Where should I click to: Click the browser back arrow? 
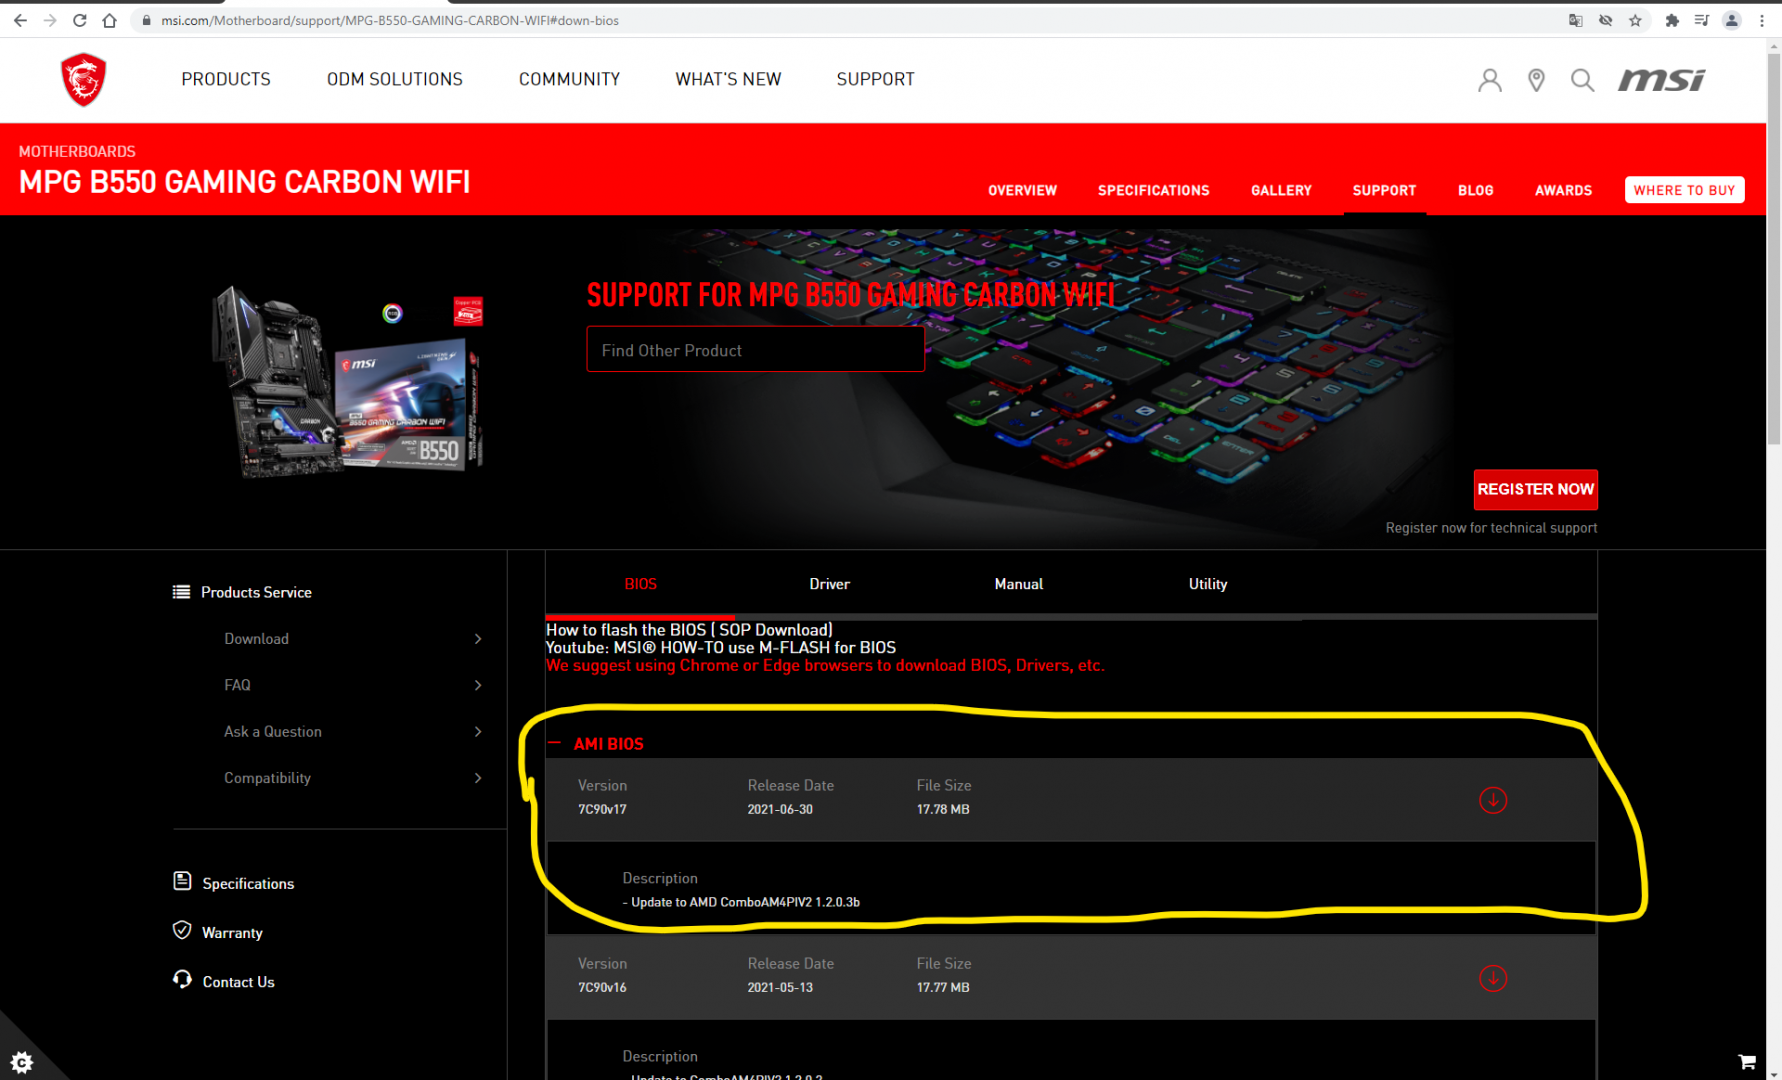(20, 20)
